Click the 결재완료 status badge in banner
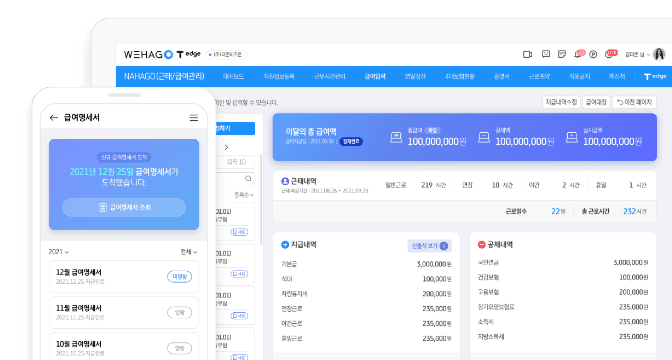The width and height of the screenshot is (672, 360). pyautogui.click(x=351, y=141)
